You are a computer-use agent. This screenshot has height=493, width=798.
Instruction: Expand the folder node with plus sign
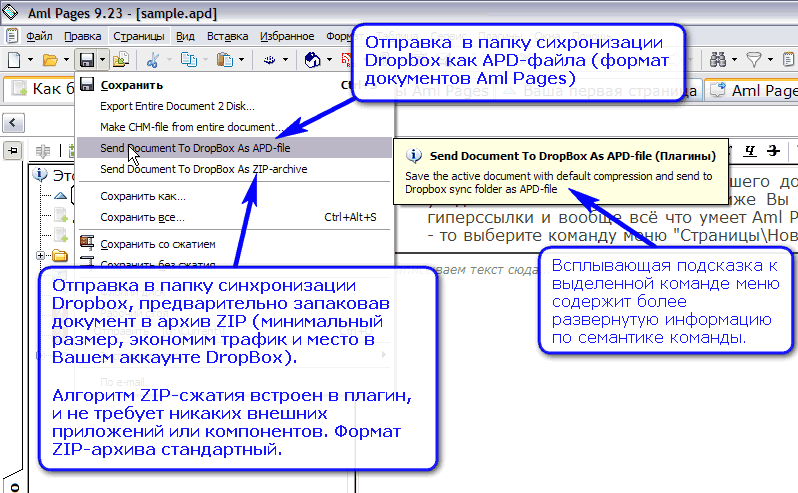[41, 255]
